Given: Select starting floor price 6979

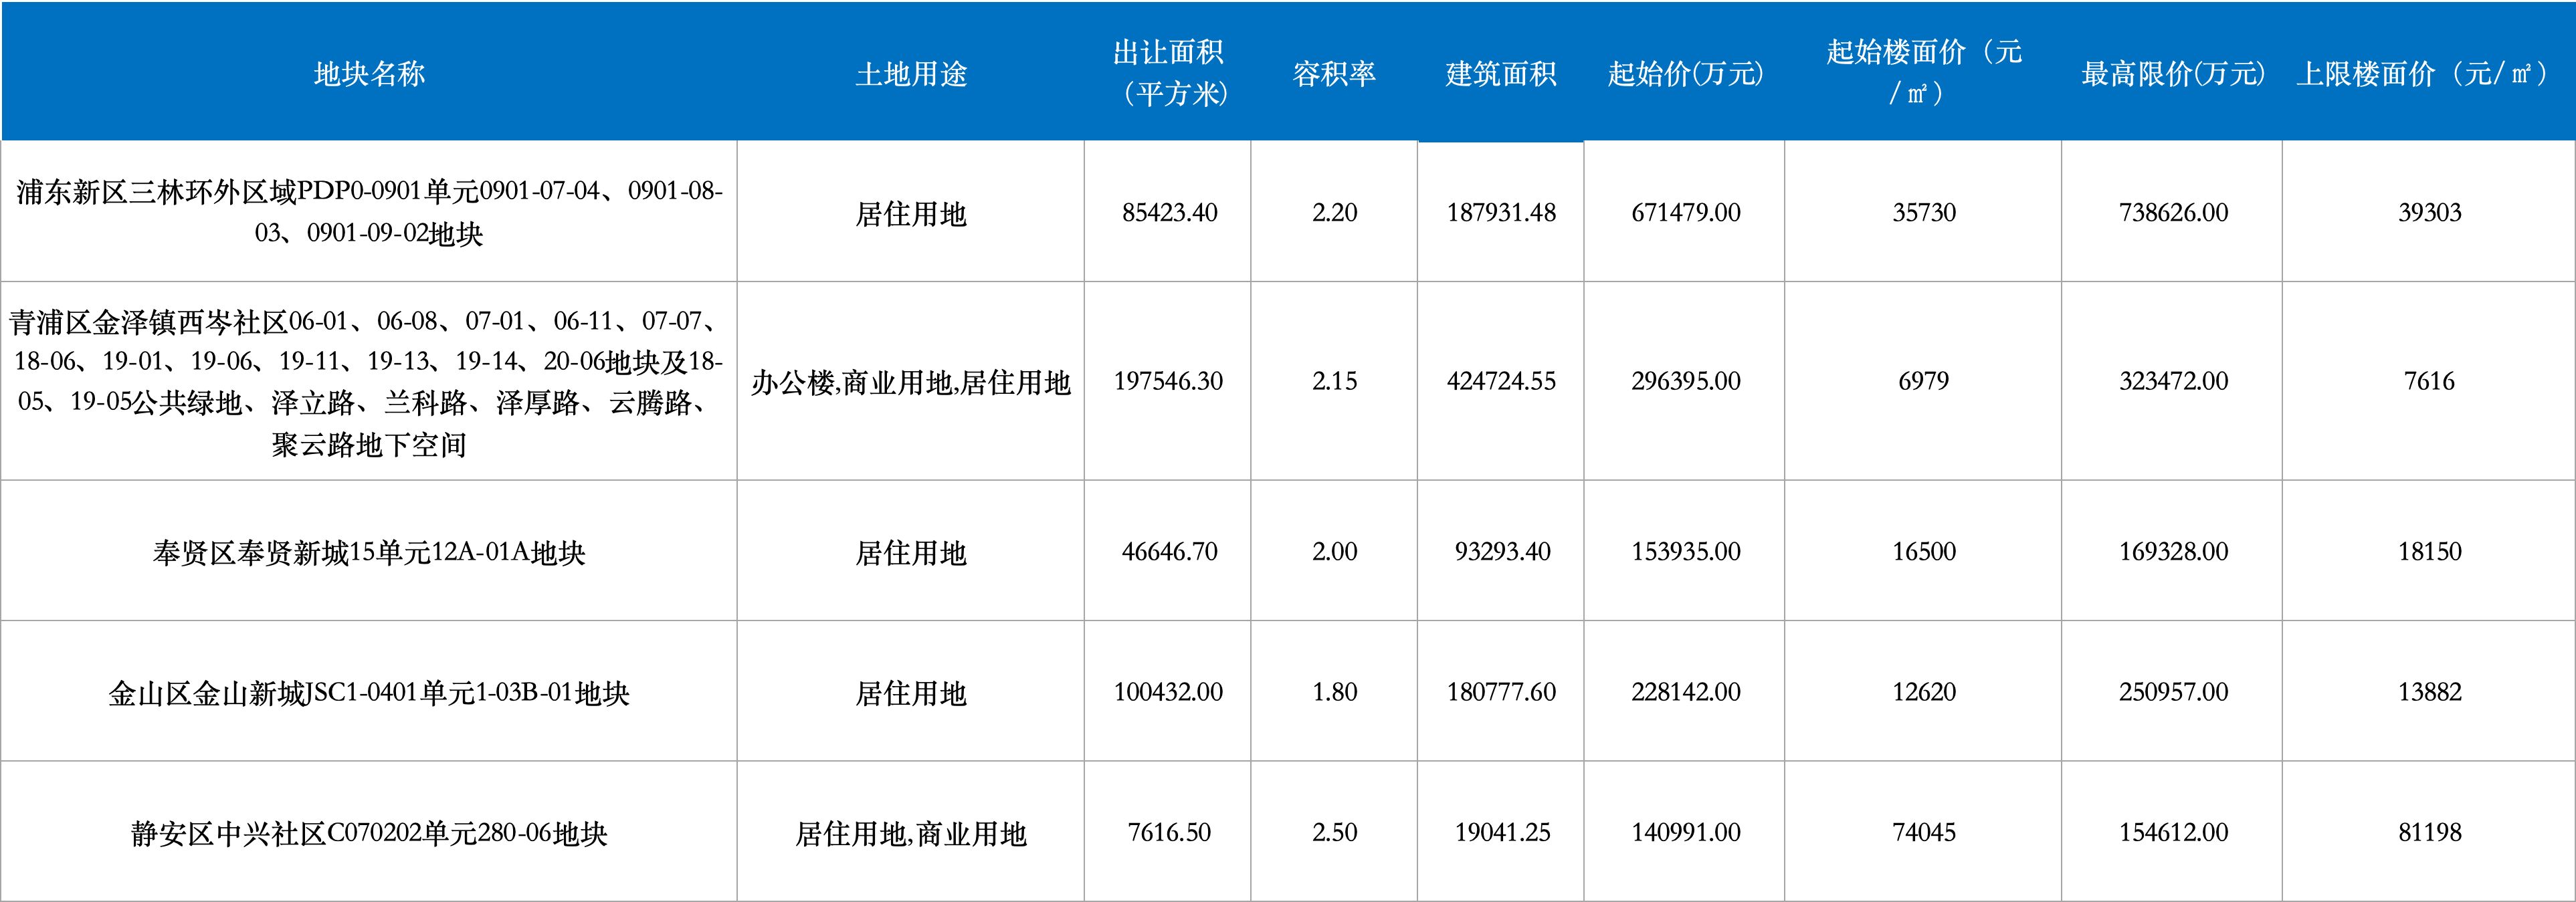Looking at the screenshot, I should (x=1923, y=381).
